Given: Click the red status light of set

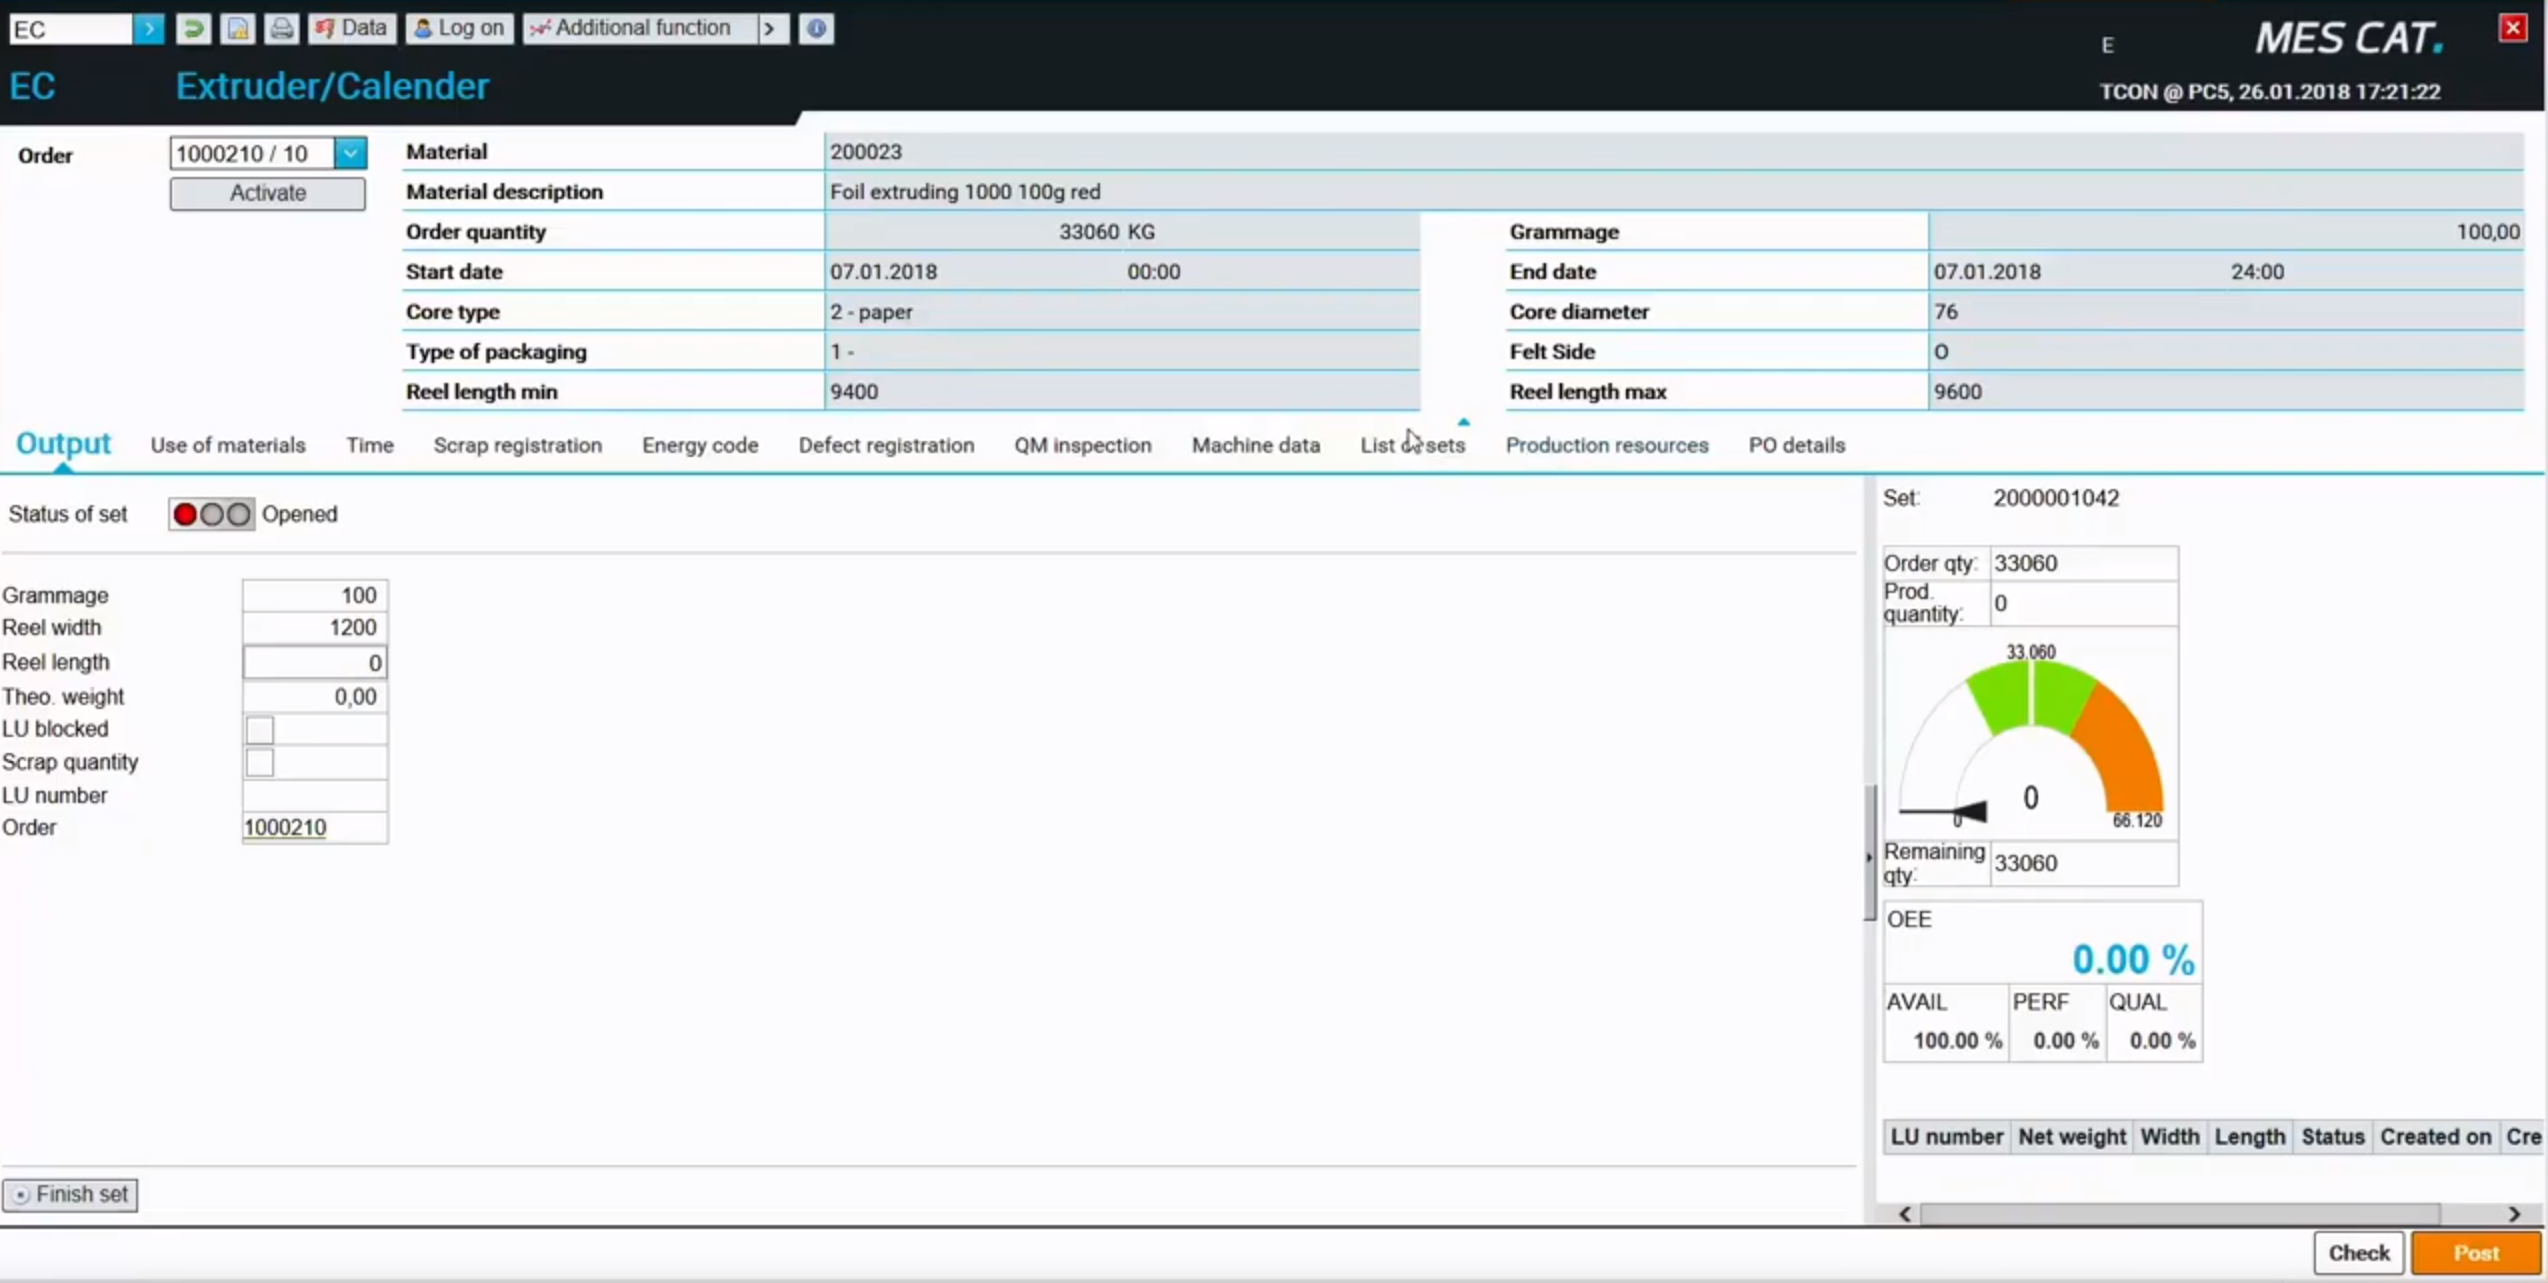Looking at the screenshot, I should click(184, 514).
